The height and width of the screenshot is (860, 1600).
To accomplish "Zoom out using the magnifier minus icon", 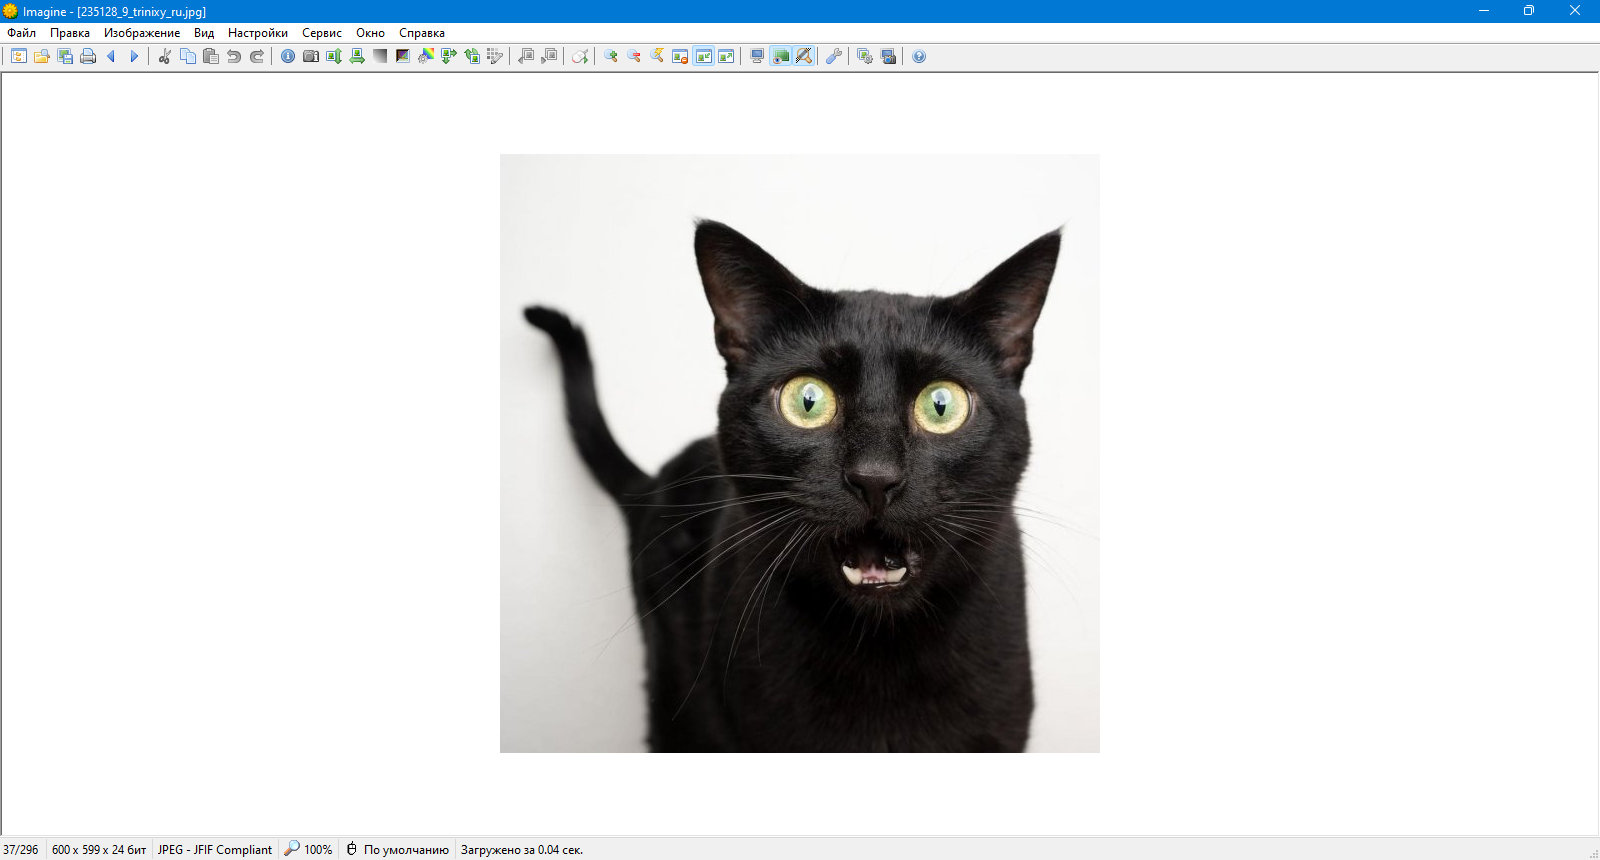I will (x=634, y=56).
